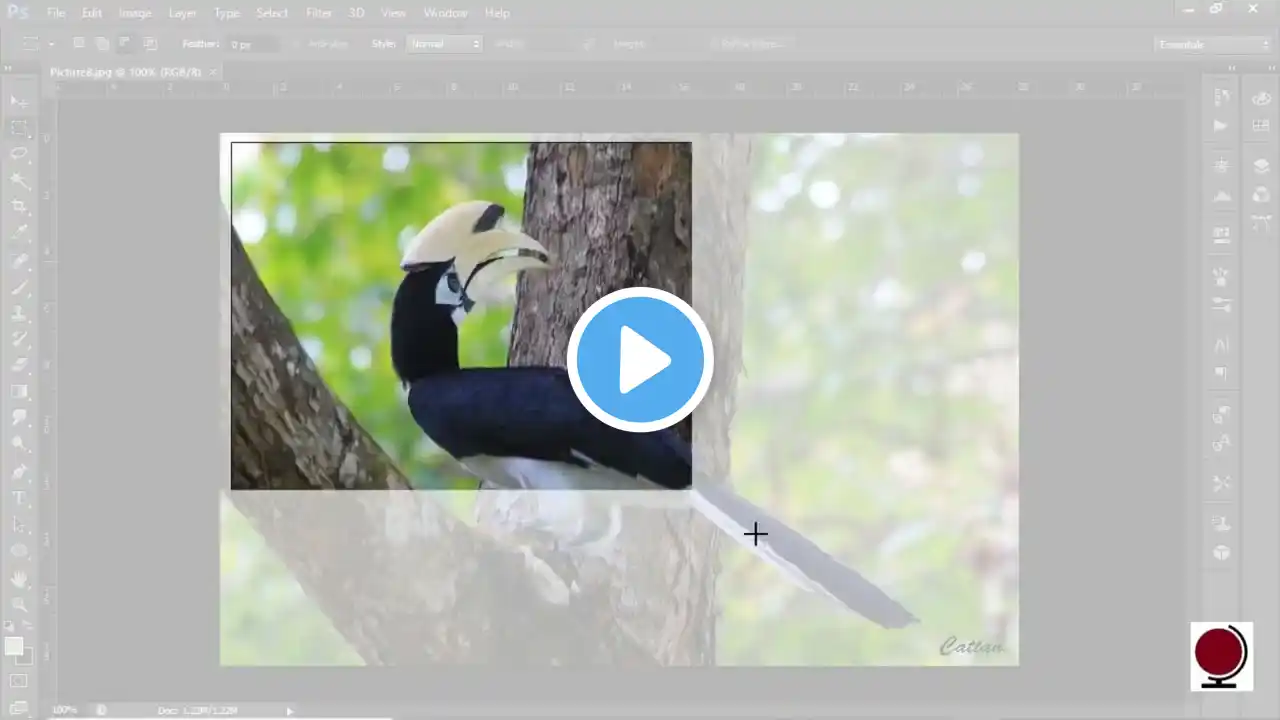Select the Move tool
The height and width of the screenshot is (720, 1280).
coord(19,102)
